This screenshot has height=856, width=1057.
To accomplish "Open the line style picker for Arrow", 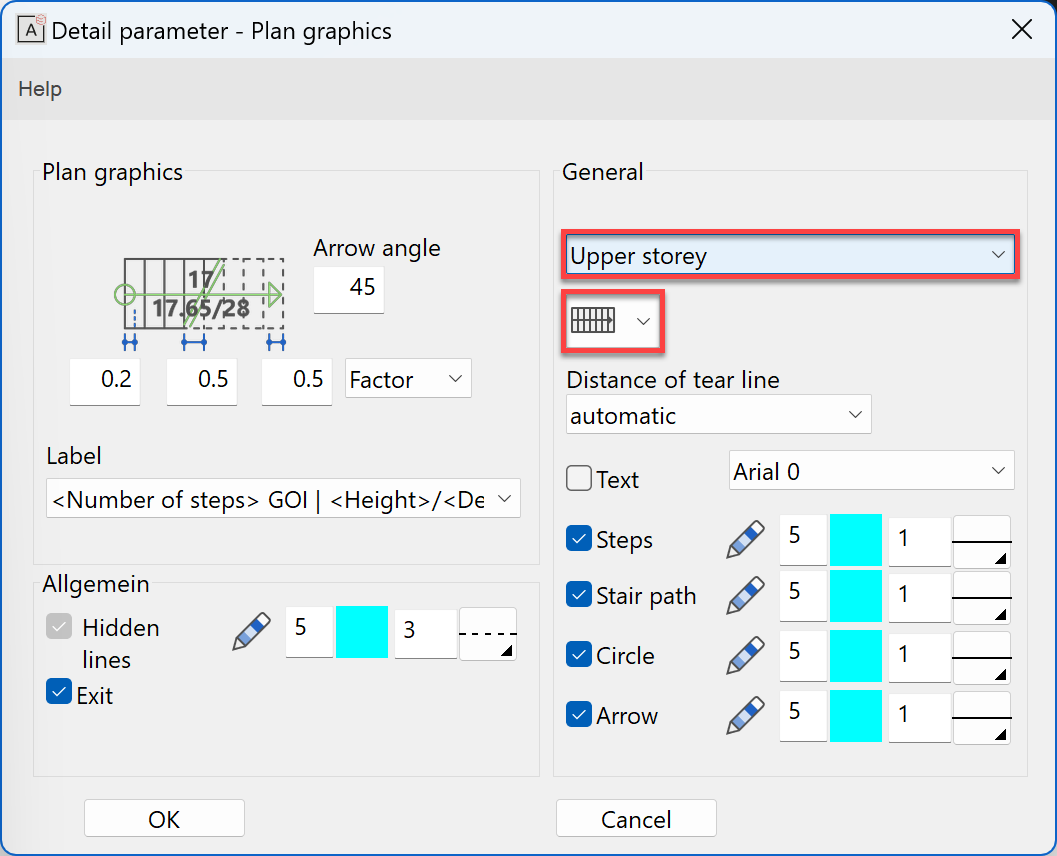I will 981,717.
